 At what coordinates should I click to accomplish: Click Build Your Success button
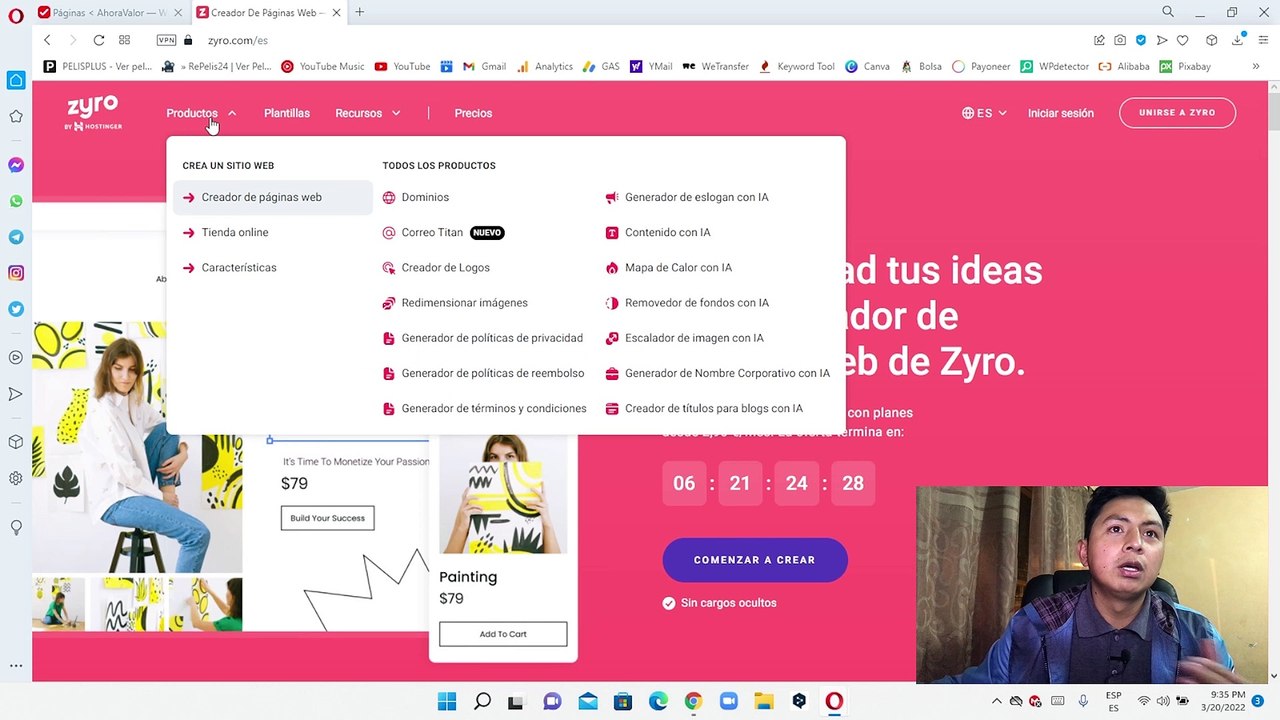pyautogui.click(x=327, y=518)
